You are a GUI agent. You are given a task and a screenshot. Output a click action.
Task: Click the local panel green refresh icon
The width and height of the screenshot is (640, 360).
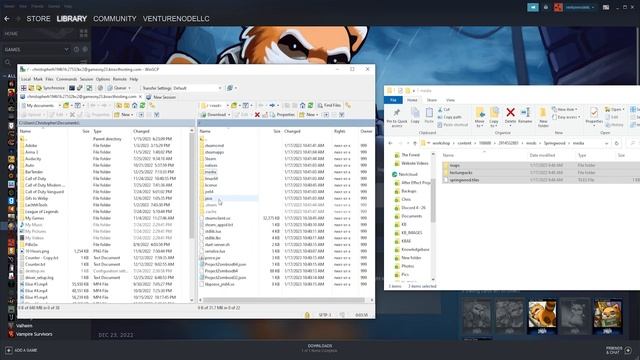point(142,106)
